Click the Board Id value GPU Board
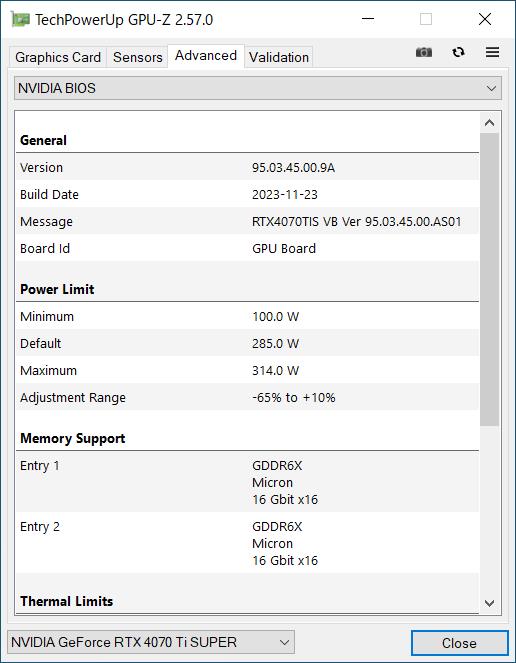The width and height of the screenshot is (516, 663). (284, 249)
